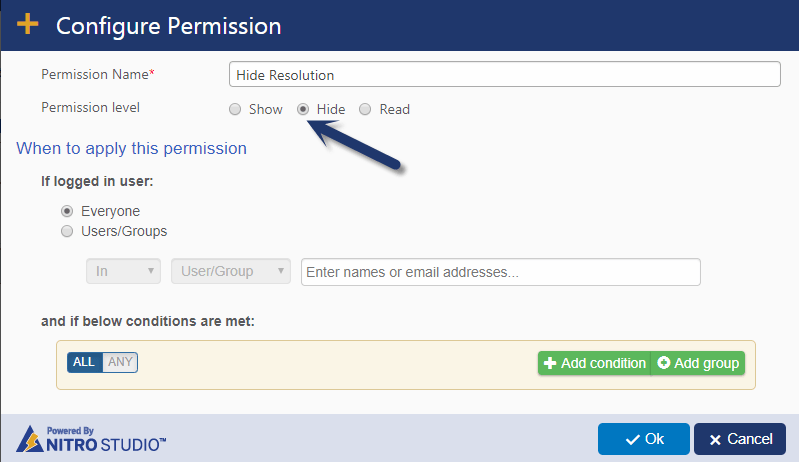
Task: Open the In operator dropdown
Action: pyautogui.click(x=124, y=271)
